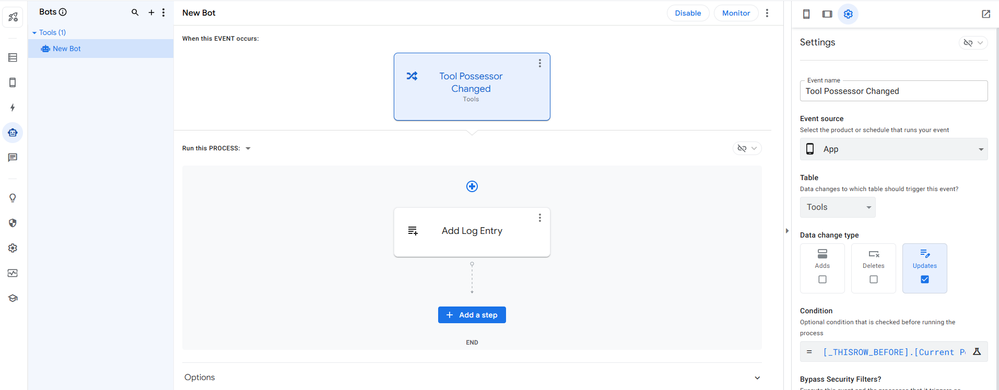Select the Add Log Entry step card
The width and height of the screenshot is (999, 390).
pyautogui.click(x=472, y=232)
